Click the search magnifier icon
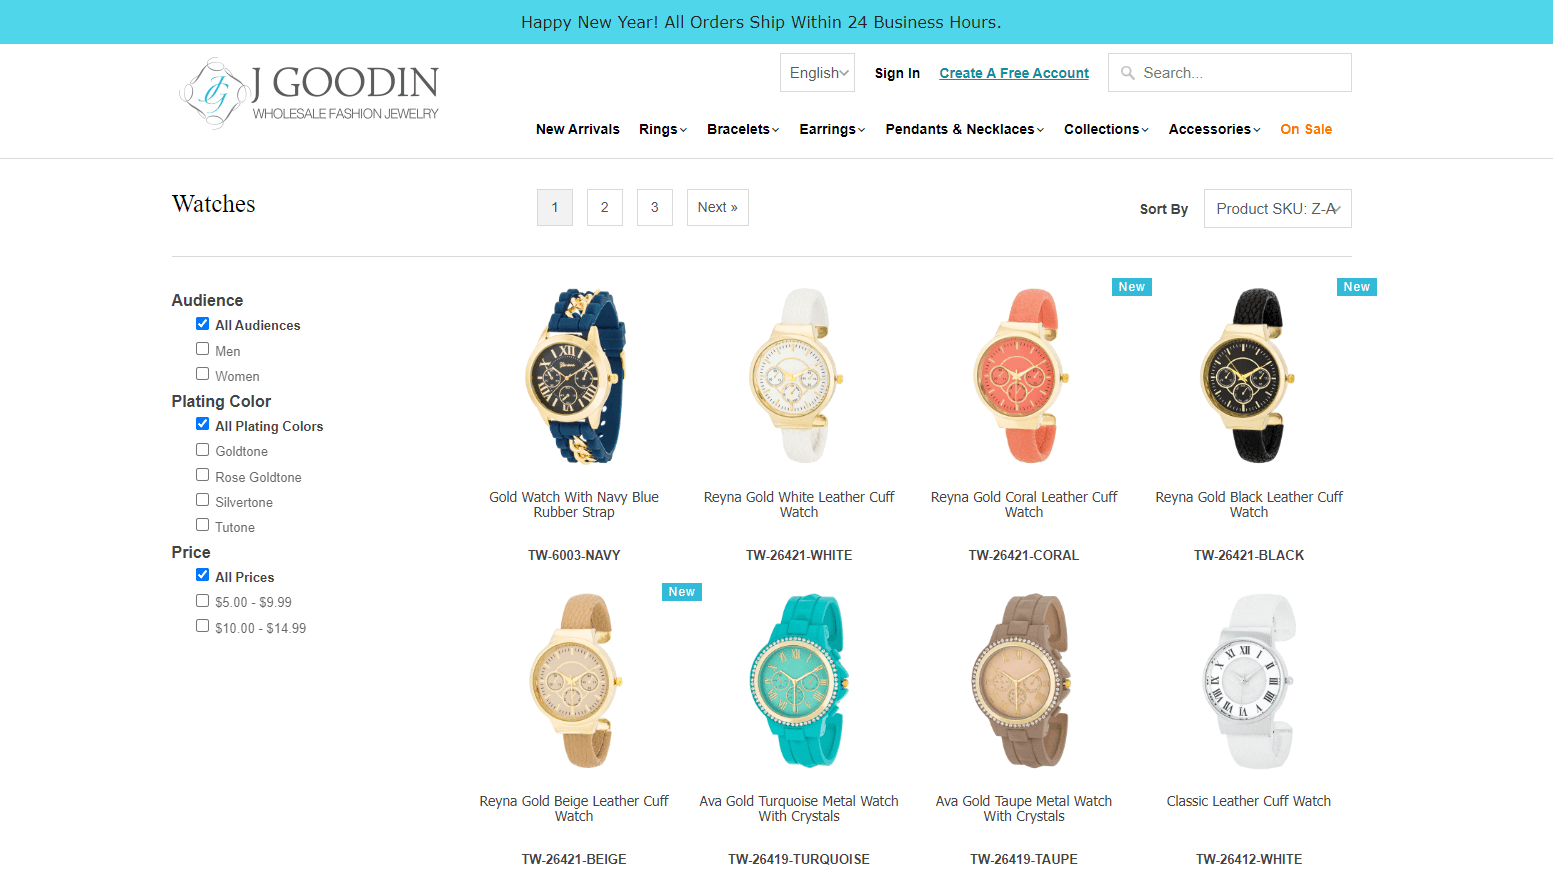Image resolution: width=1553 pixels, height=873 pixels. pos(1128,73)
